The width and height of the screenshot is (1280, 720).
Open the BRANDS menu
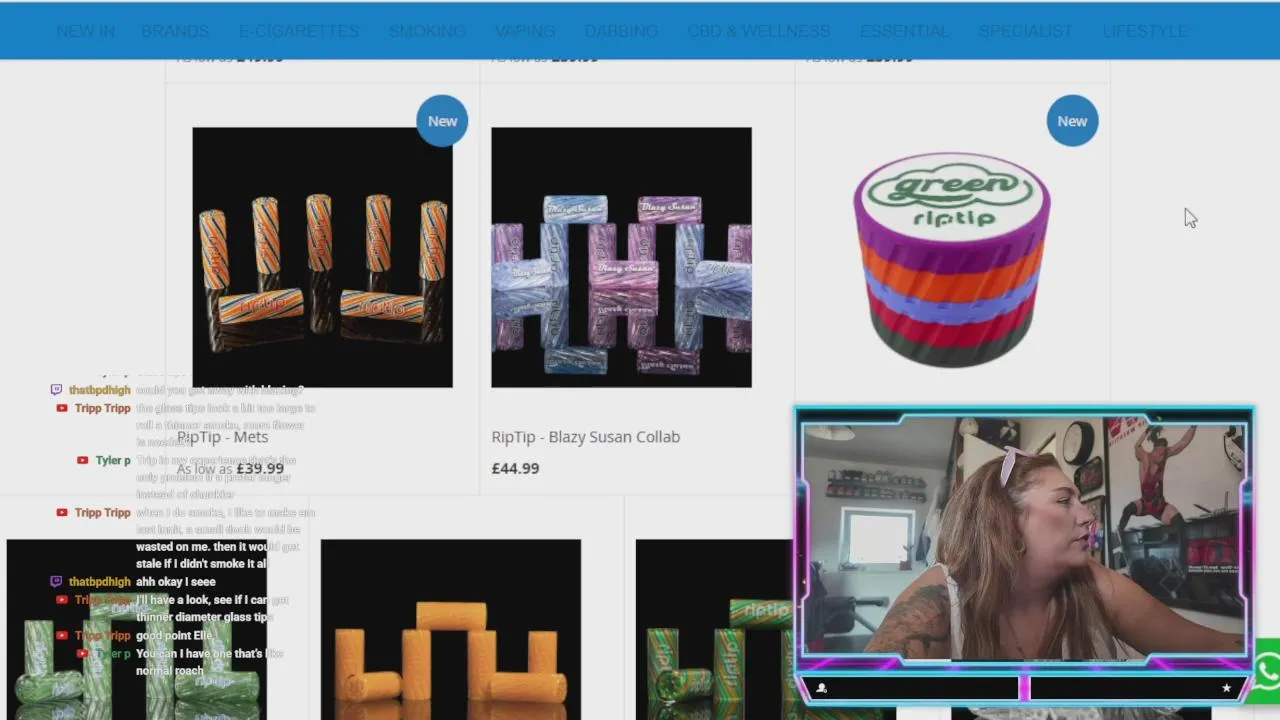(x=175, y=31)
